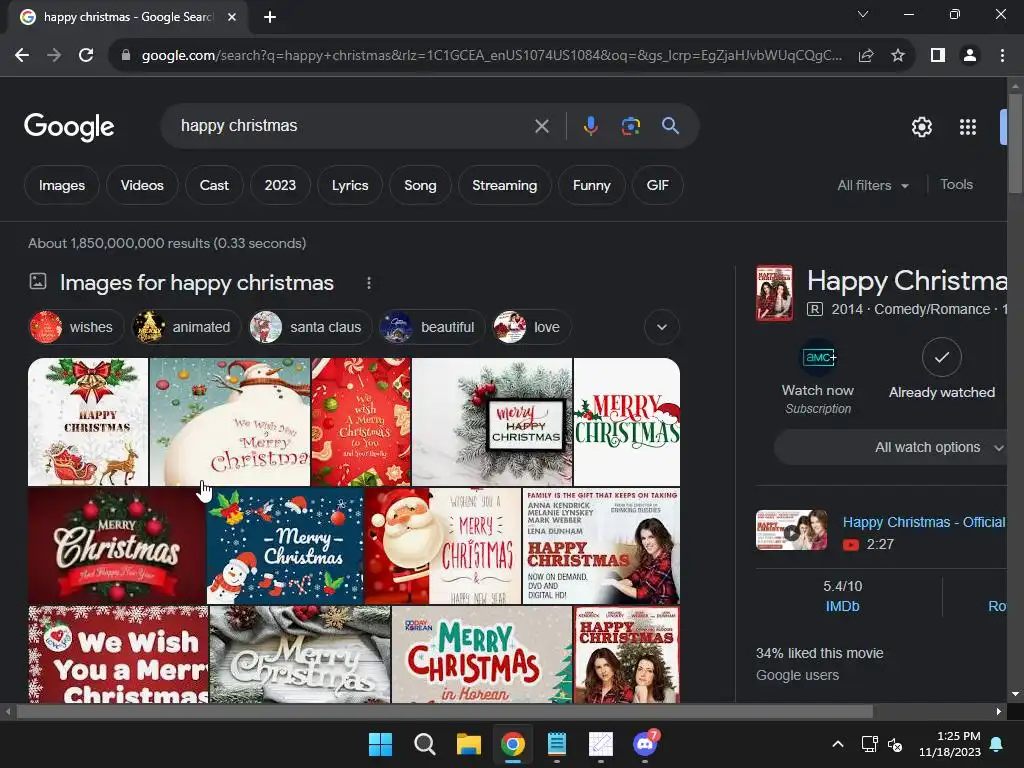This screenshot has width=1024, height=768.
Task: Open Images for happy christmas heading
Action: (x=197, y=283)
